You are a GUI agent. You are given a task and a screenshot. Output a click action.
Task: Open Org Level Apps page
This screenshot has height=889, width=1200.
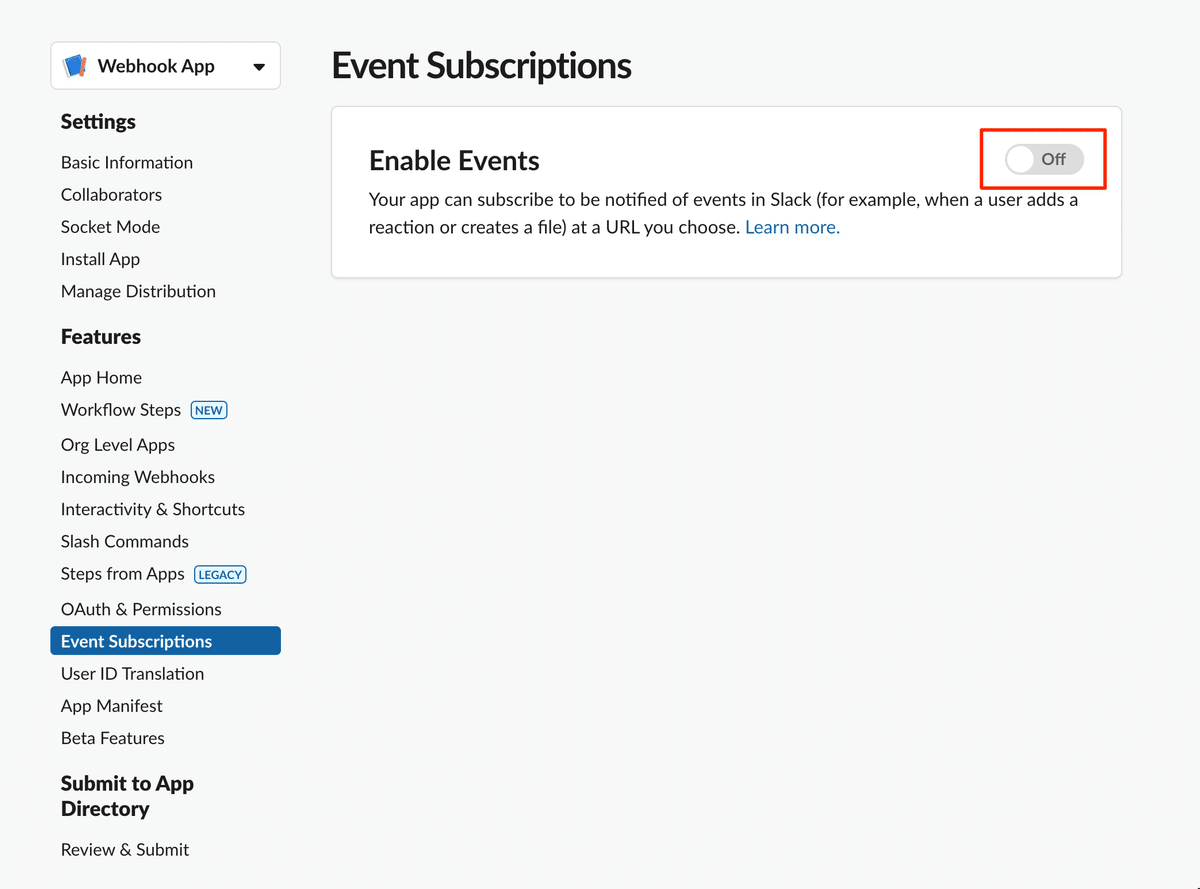118,445
